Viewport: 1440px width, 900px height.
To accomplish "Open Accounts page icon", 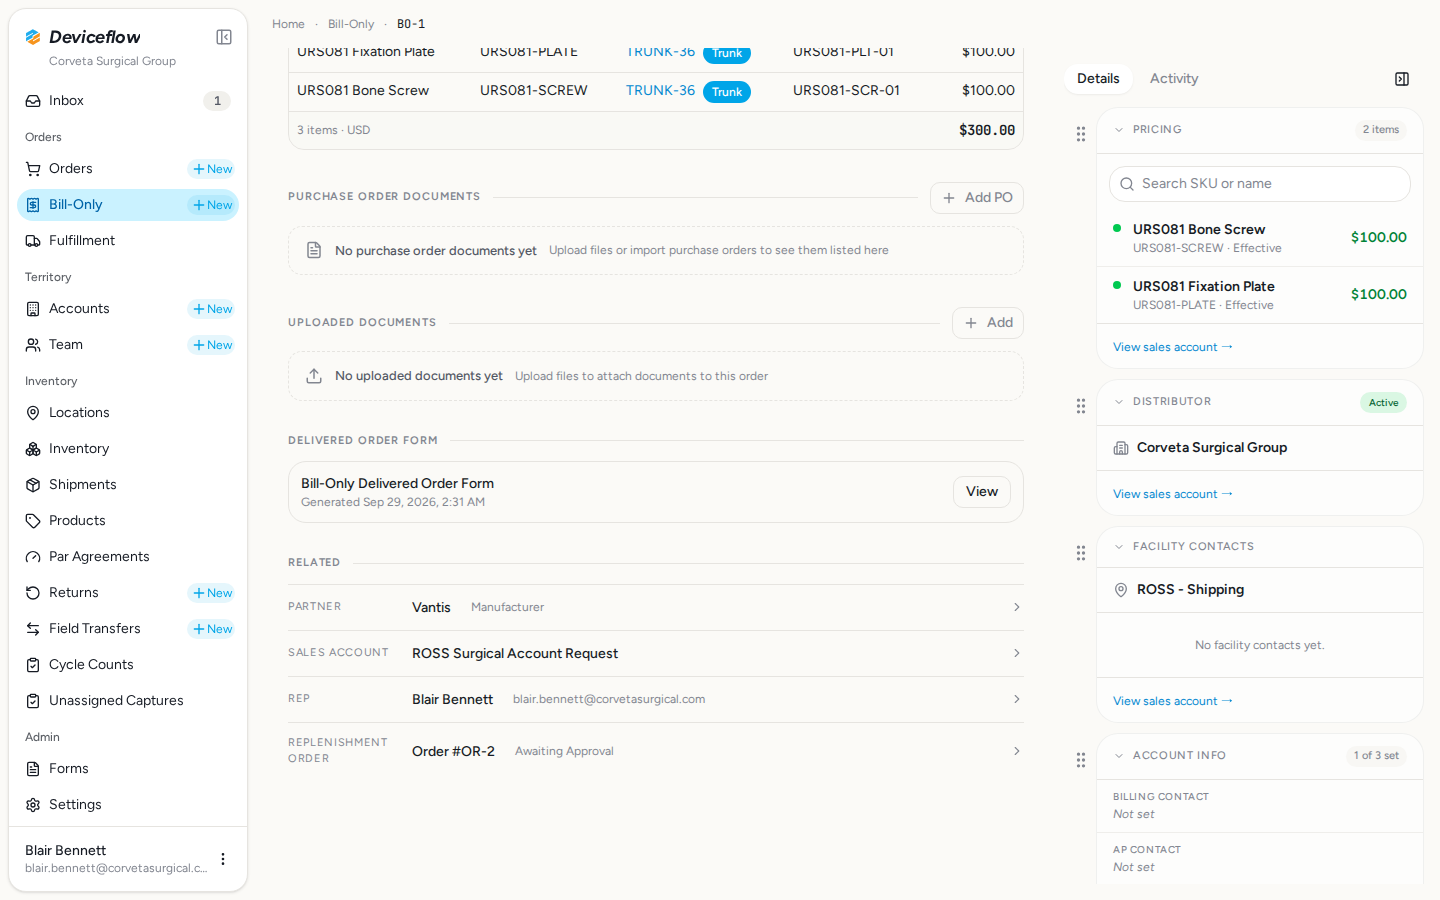I will click(33, 309).
